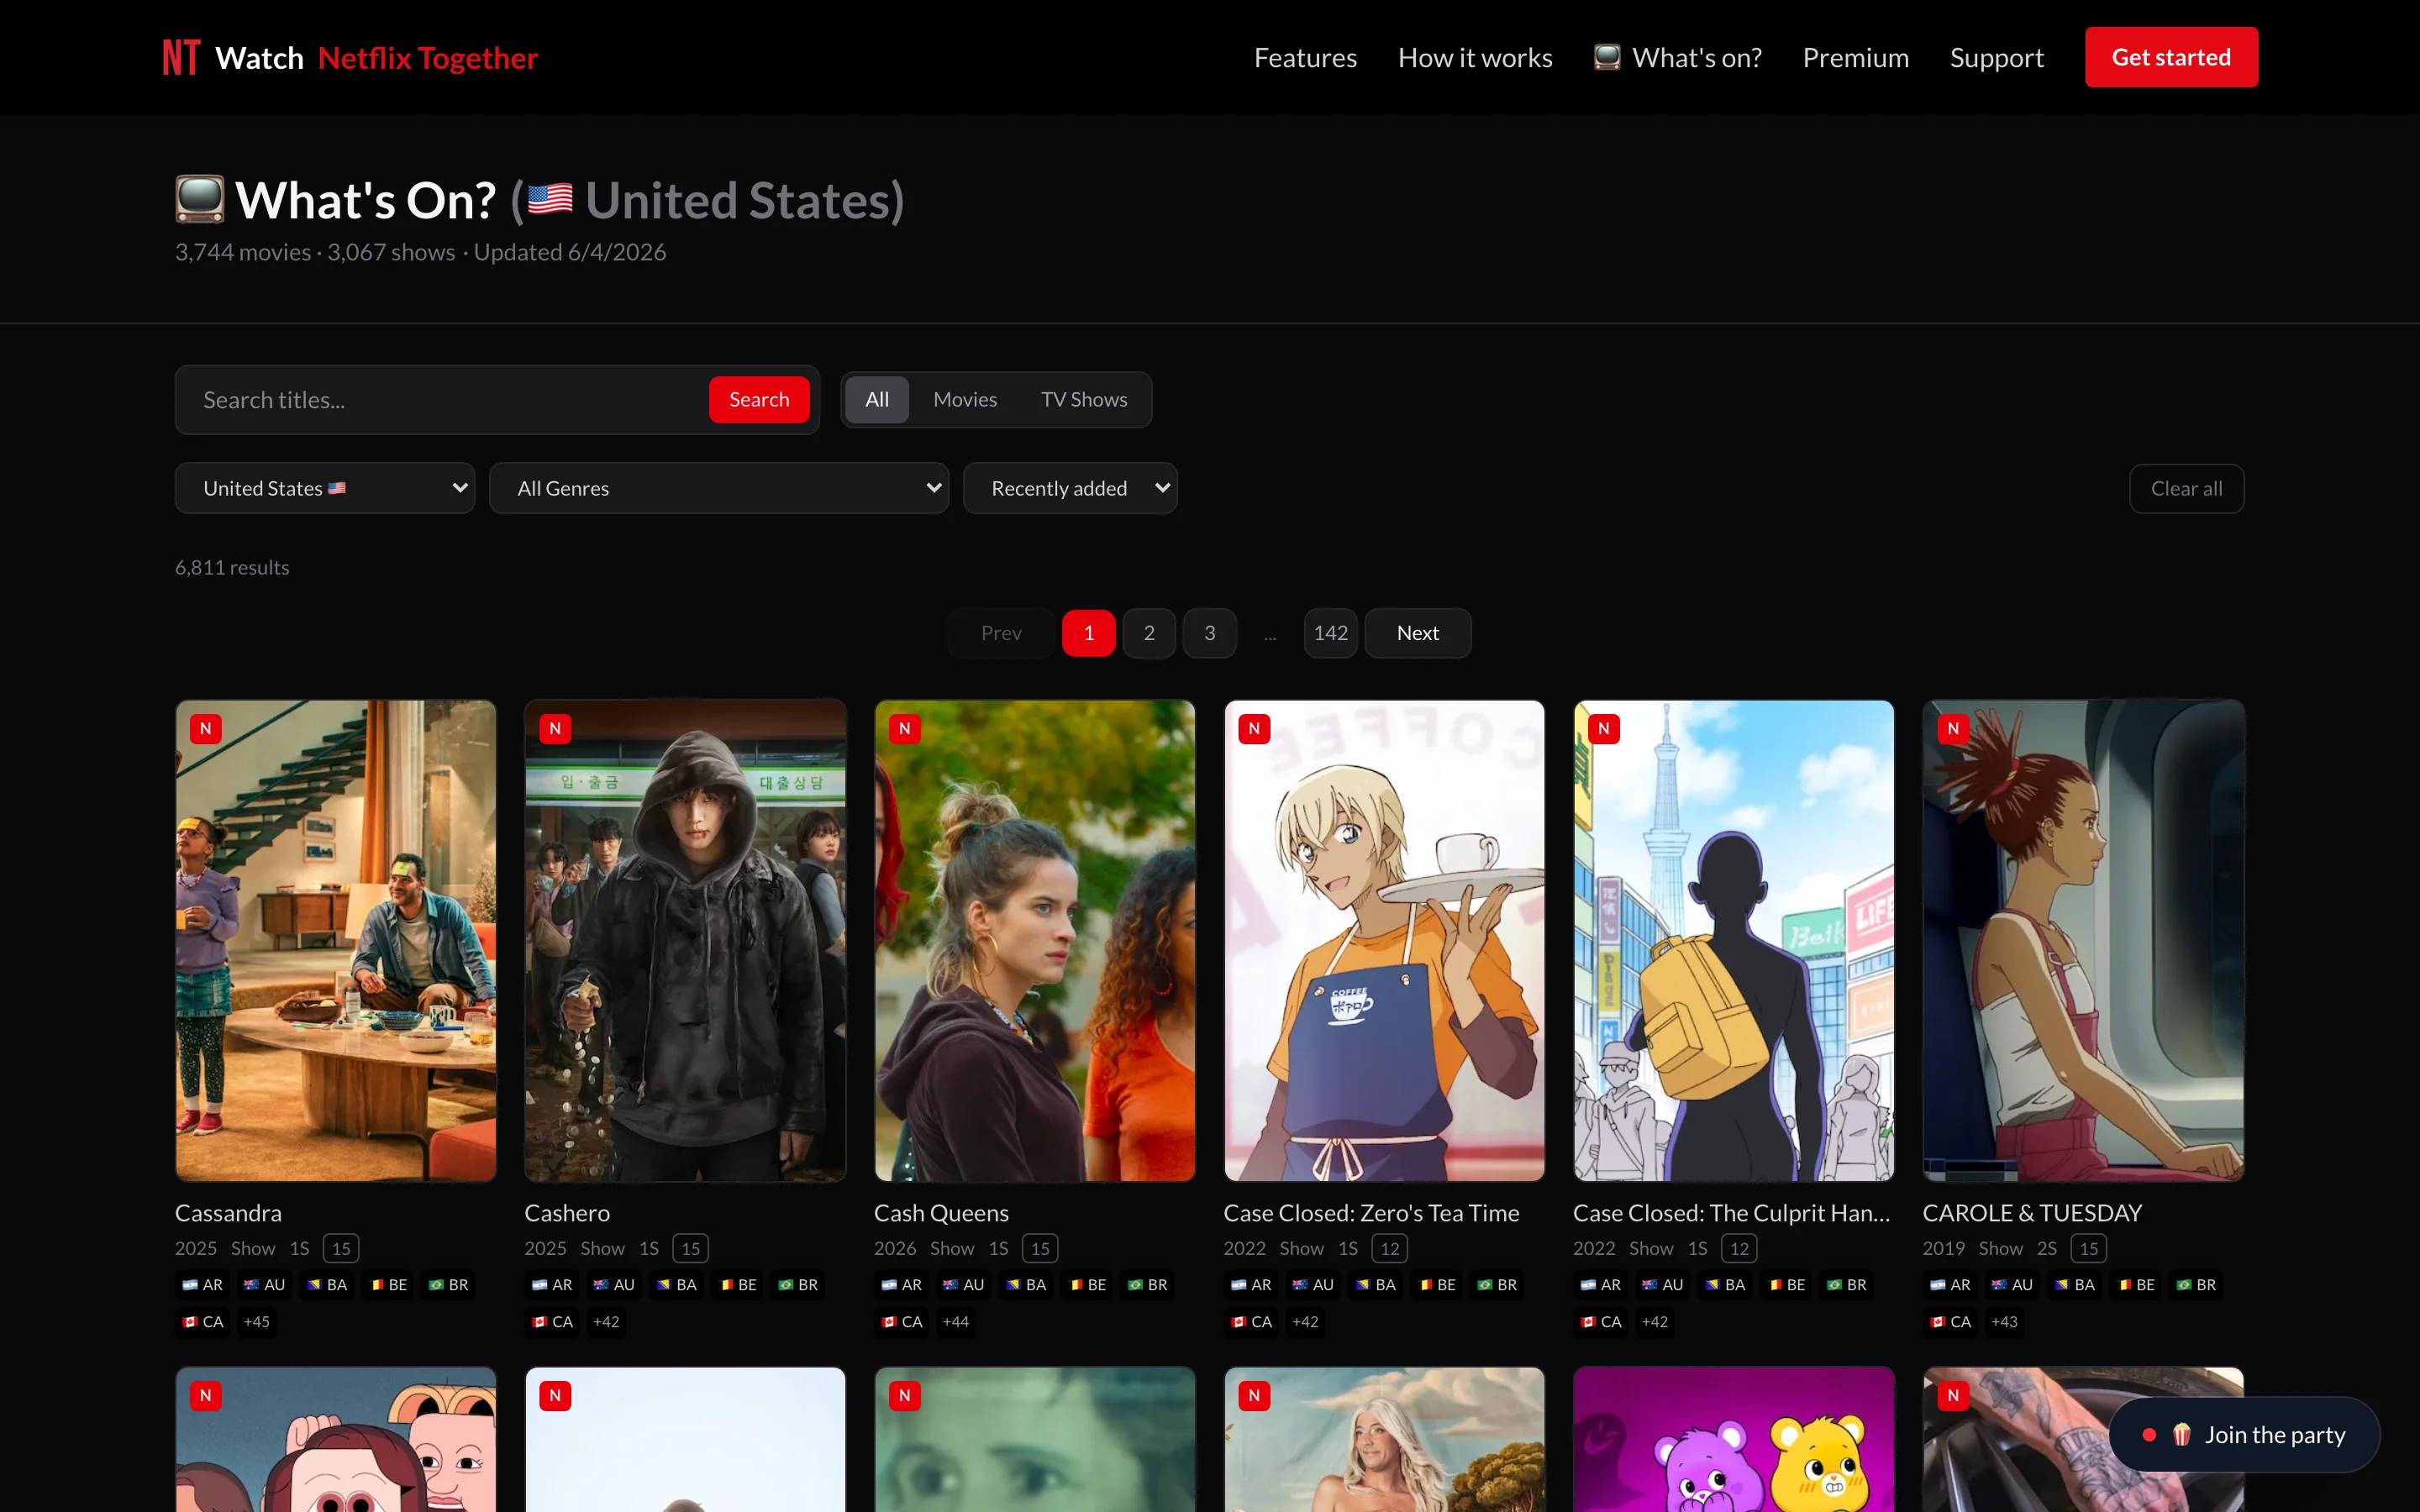Screen dimensions: 2420x1512
Task: Click N badge on CAROLE & TUESDAY poster
Action: [x=1953, y=729]
